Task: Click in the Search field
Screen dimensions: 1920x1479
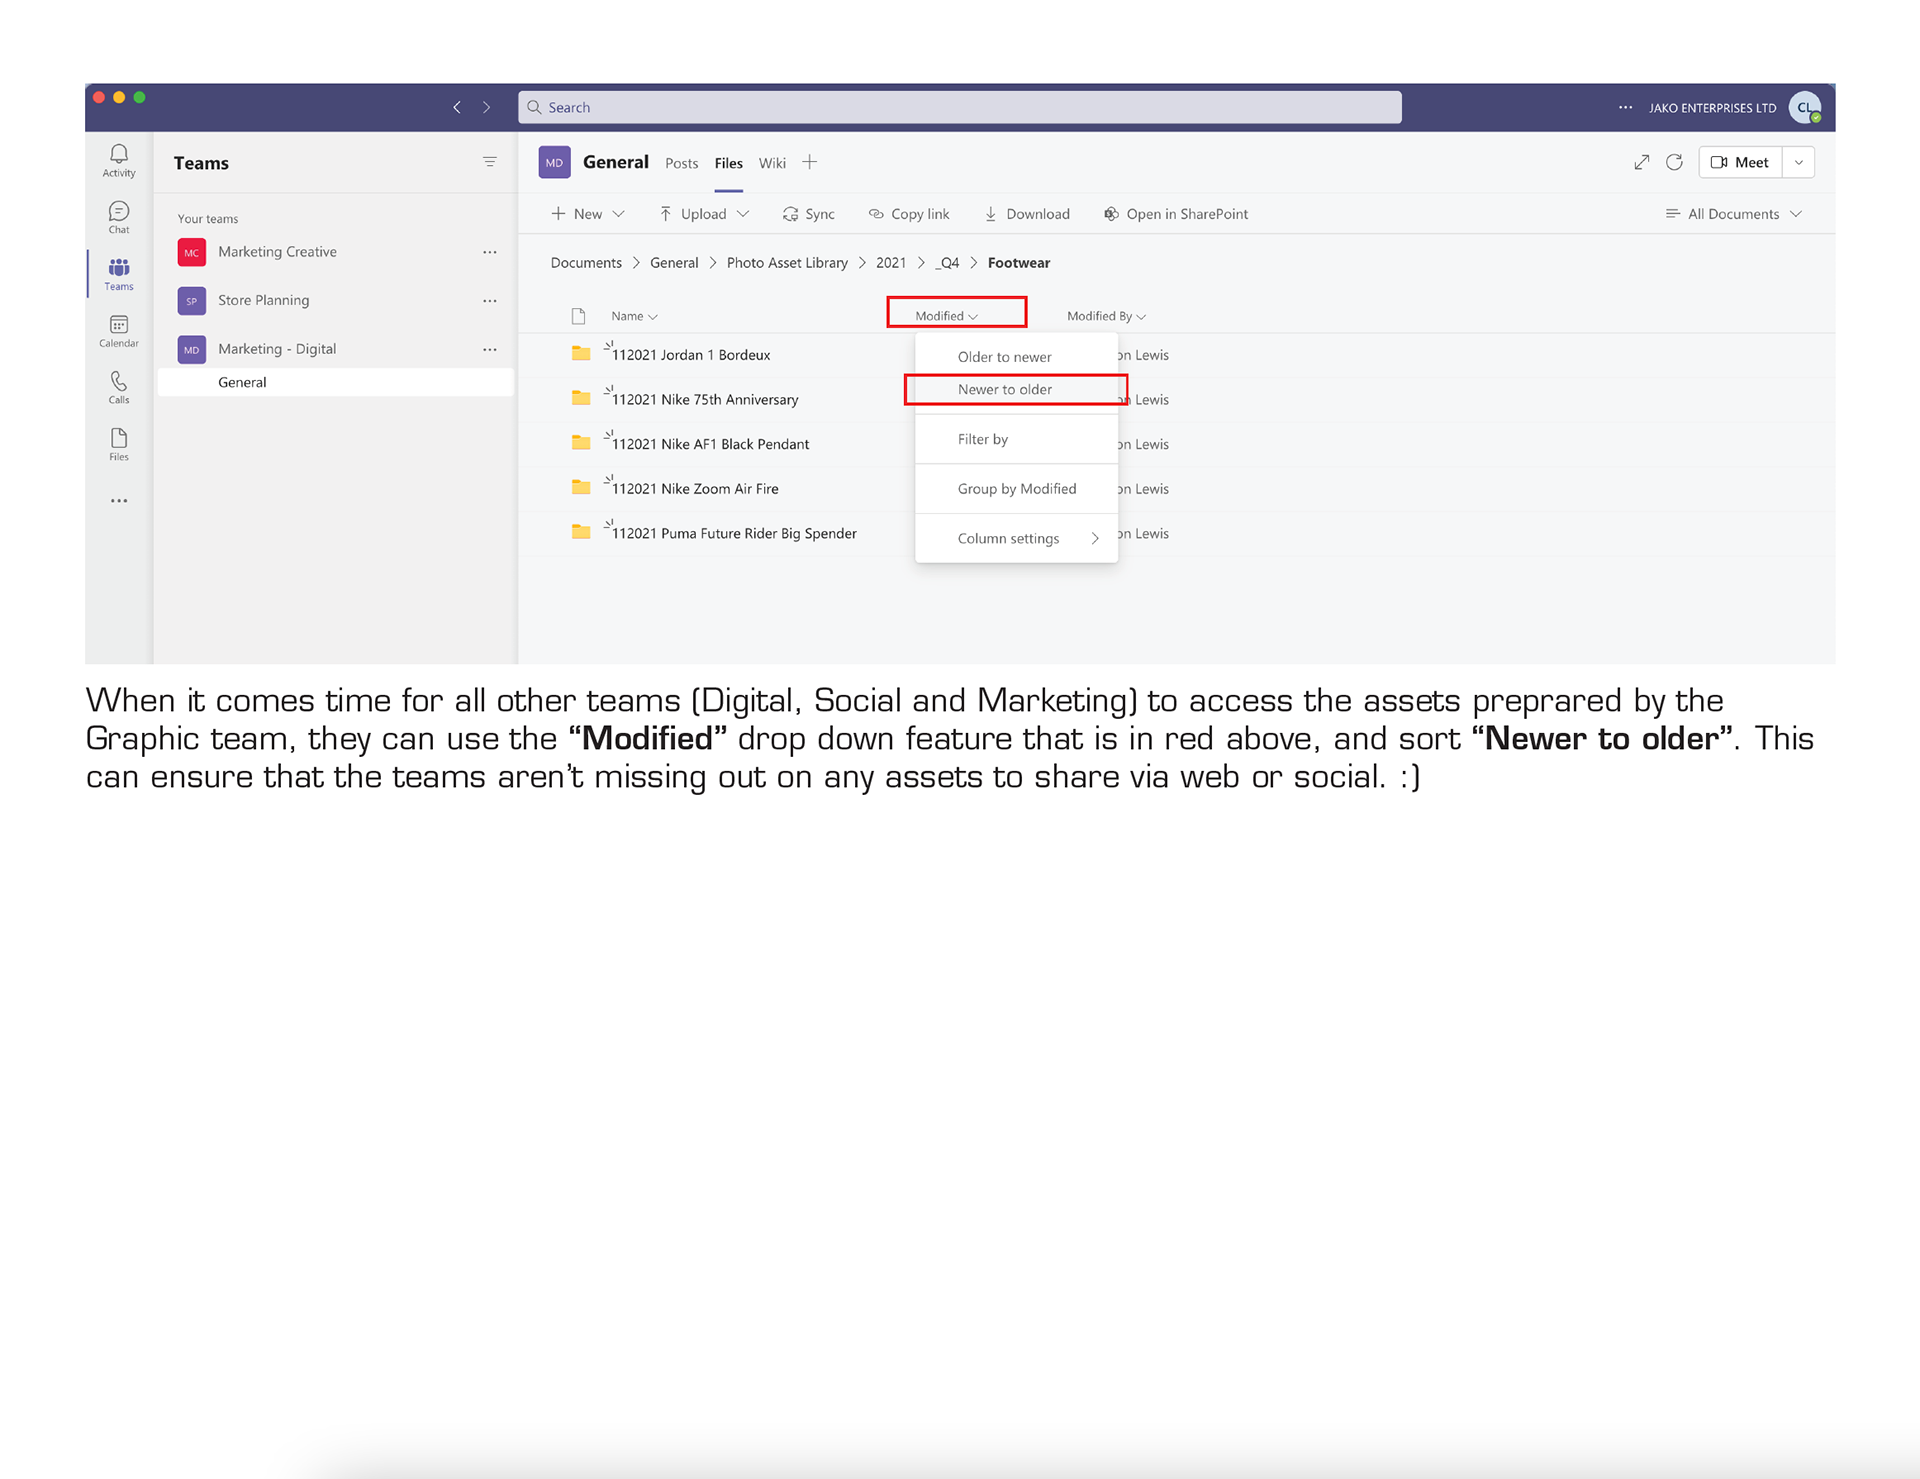Action: 960,107
